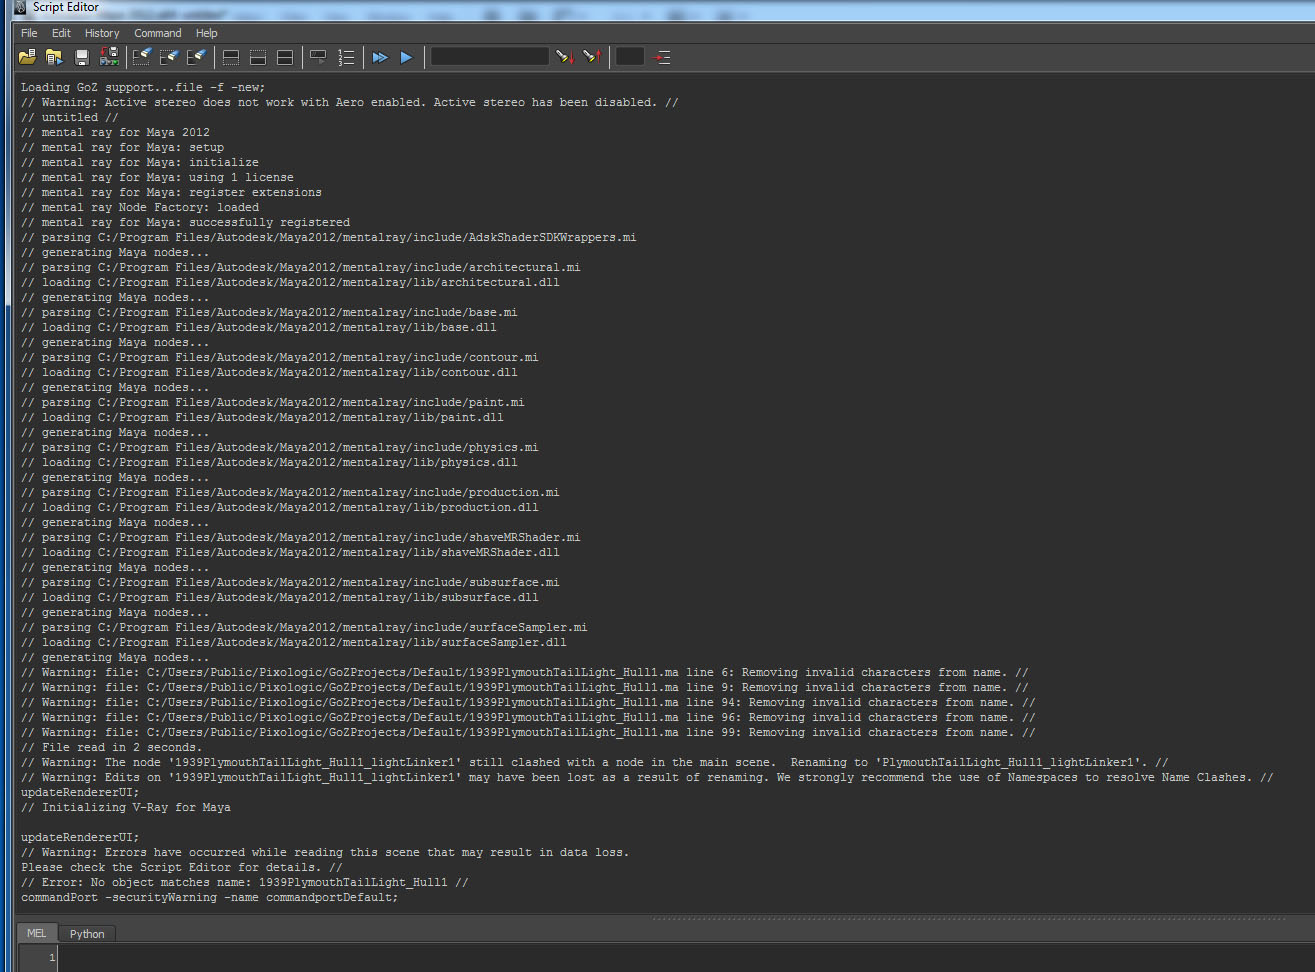Click the Script Editor title bar icon

point(20,7)
